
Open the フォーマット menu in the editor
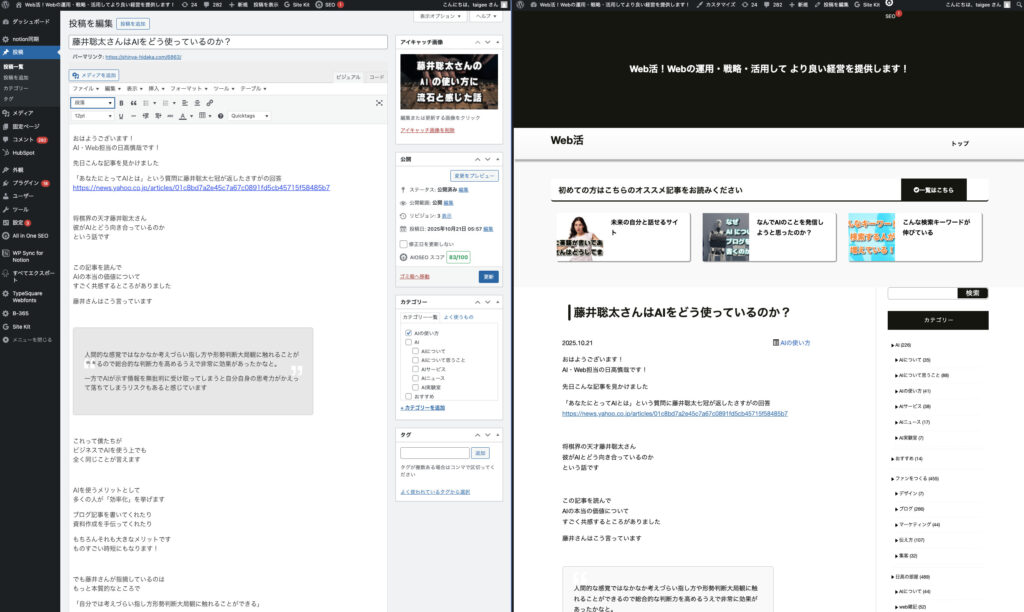tap(185, 89)
